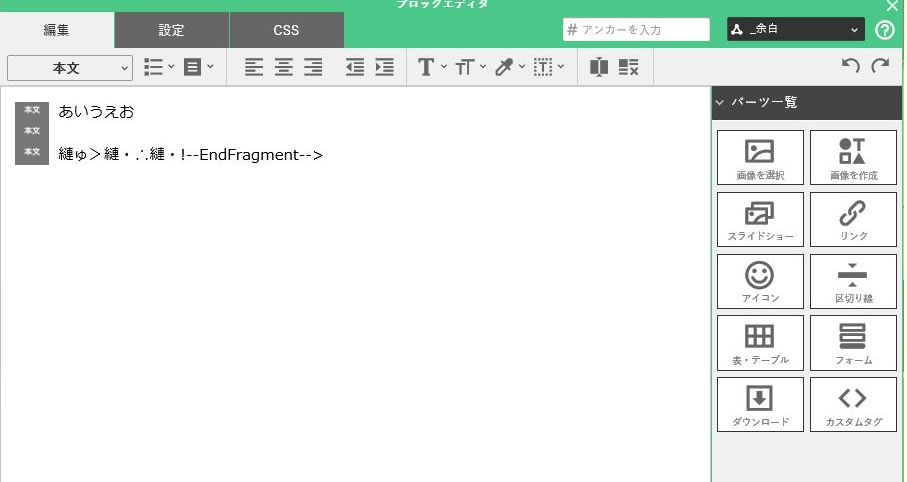The image size is (907, 482).
Task: Click the split block icon
Action: (x=599, y=67)
